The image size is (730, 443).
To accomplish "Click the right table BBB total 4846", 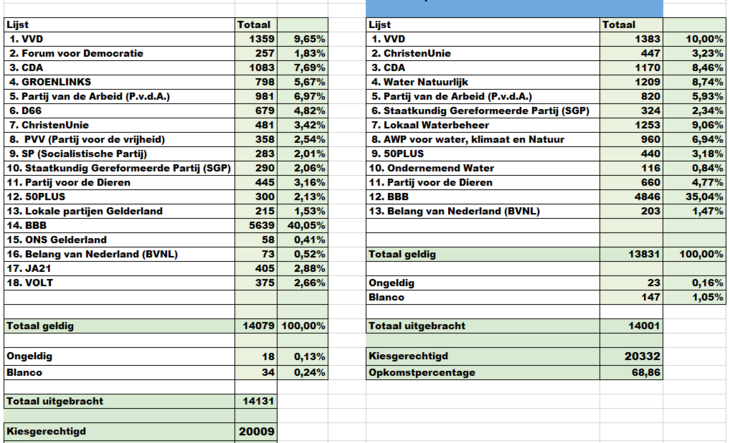I will pos(631,197).
